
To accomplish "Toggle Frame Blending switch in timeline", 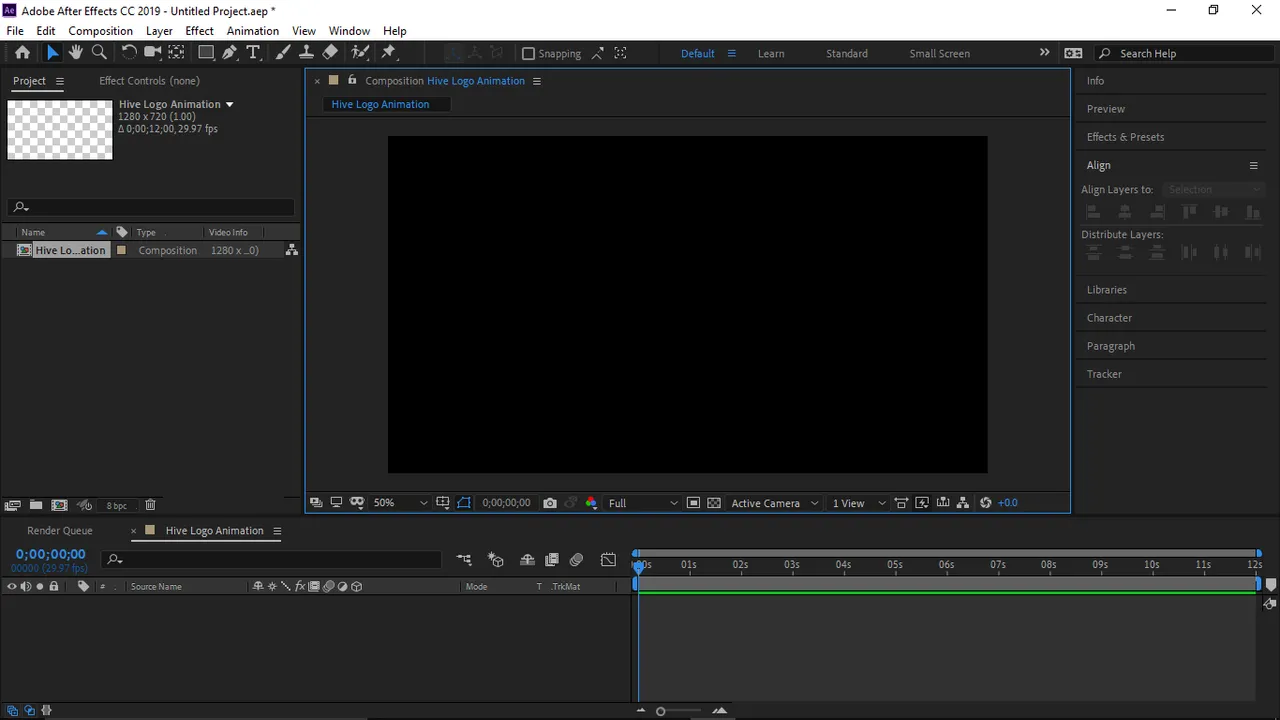I will 551,560.
